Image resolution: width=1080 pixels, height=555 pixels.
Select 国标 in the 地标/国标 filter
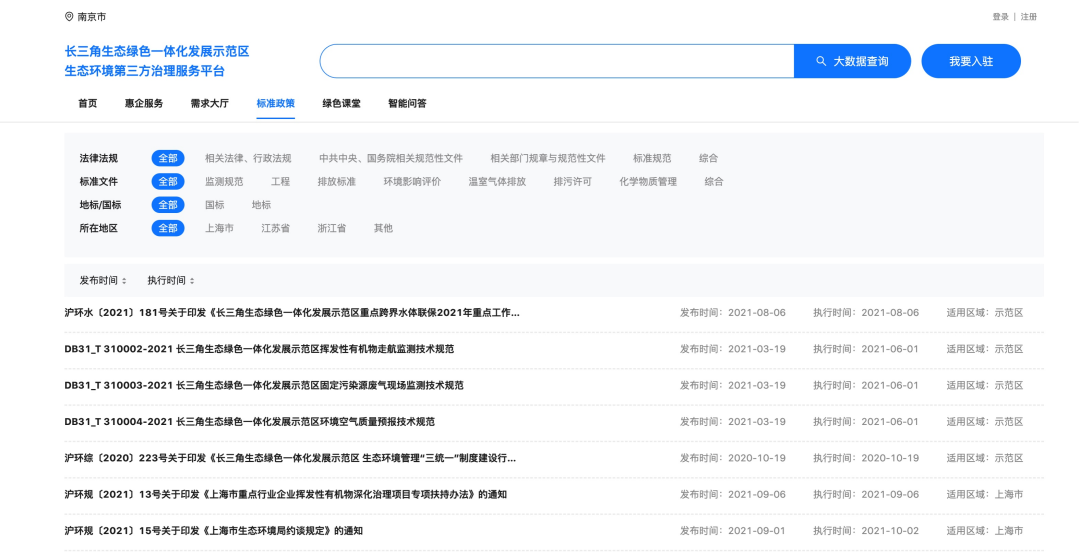pos(214,205)
